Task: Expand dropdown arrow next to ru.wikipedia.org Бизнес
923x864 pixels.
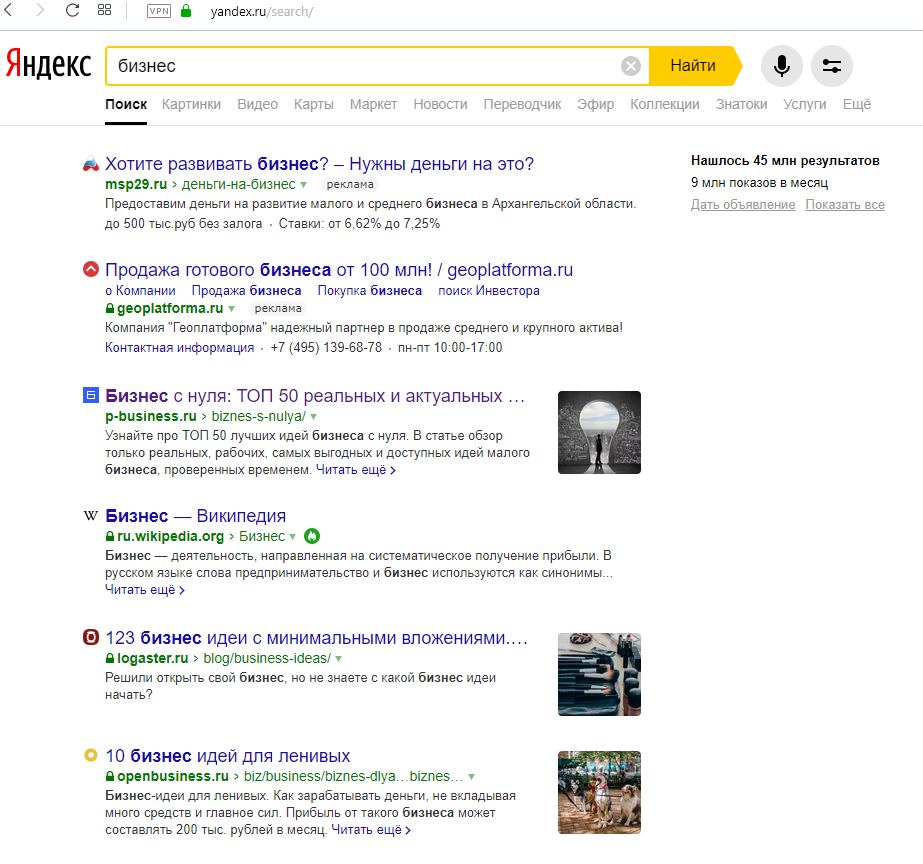Action: pyautogui.click(x=292, y=537)
